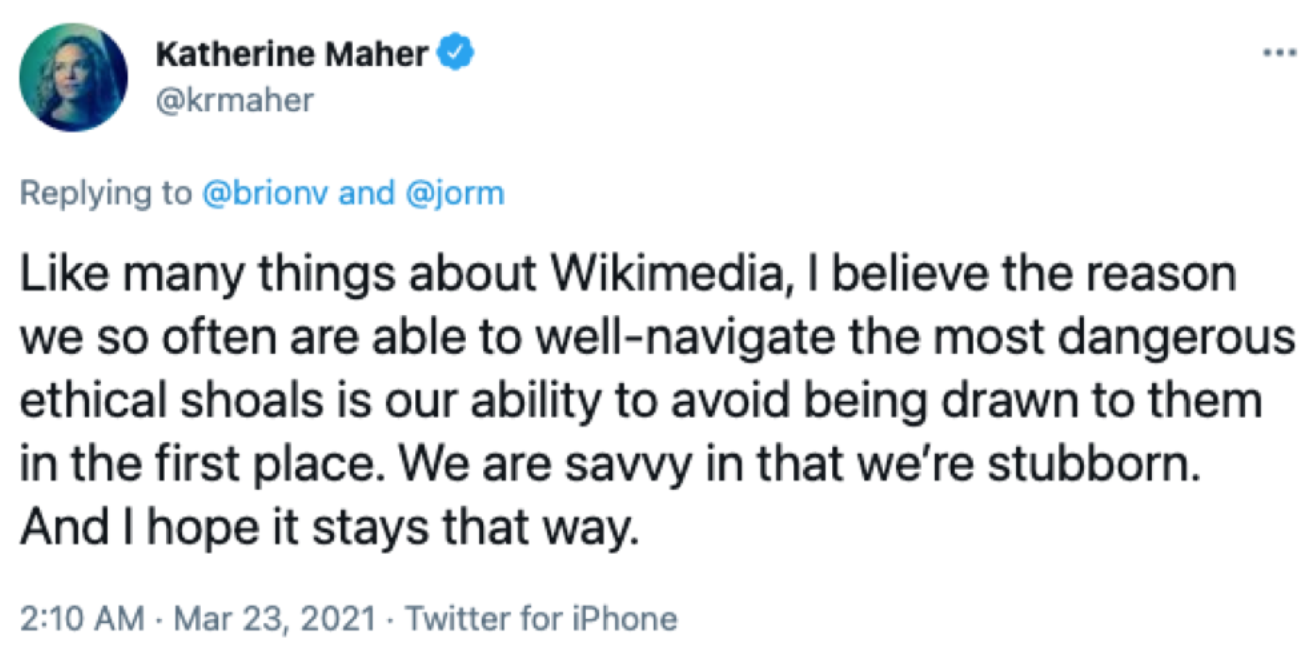Open the @krmaher handle link

click(235, 100)
